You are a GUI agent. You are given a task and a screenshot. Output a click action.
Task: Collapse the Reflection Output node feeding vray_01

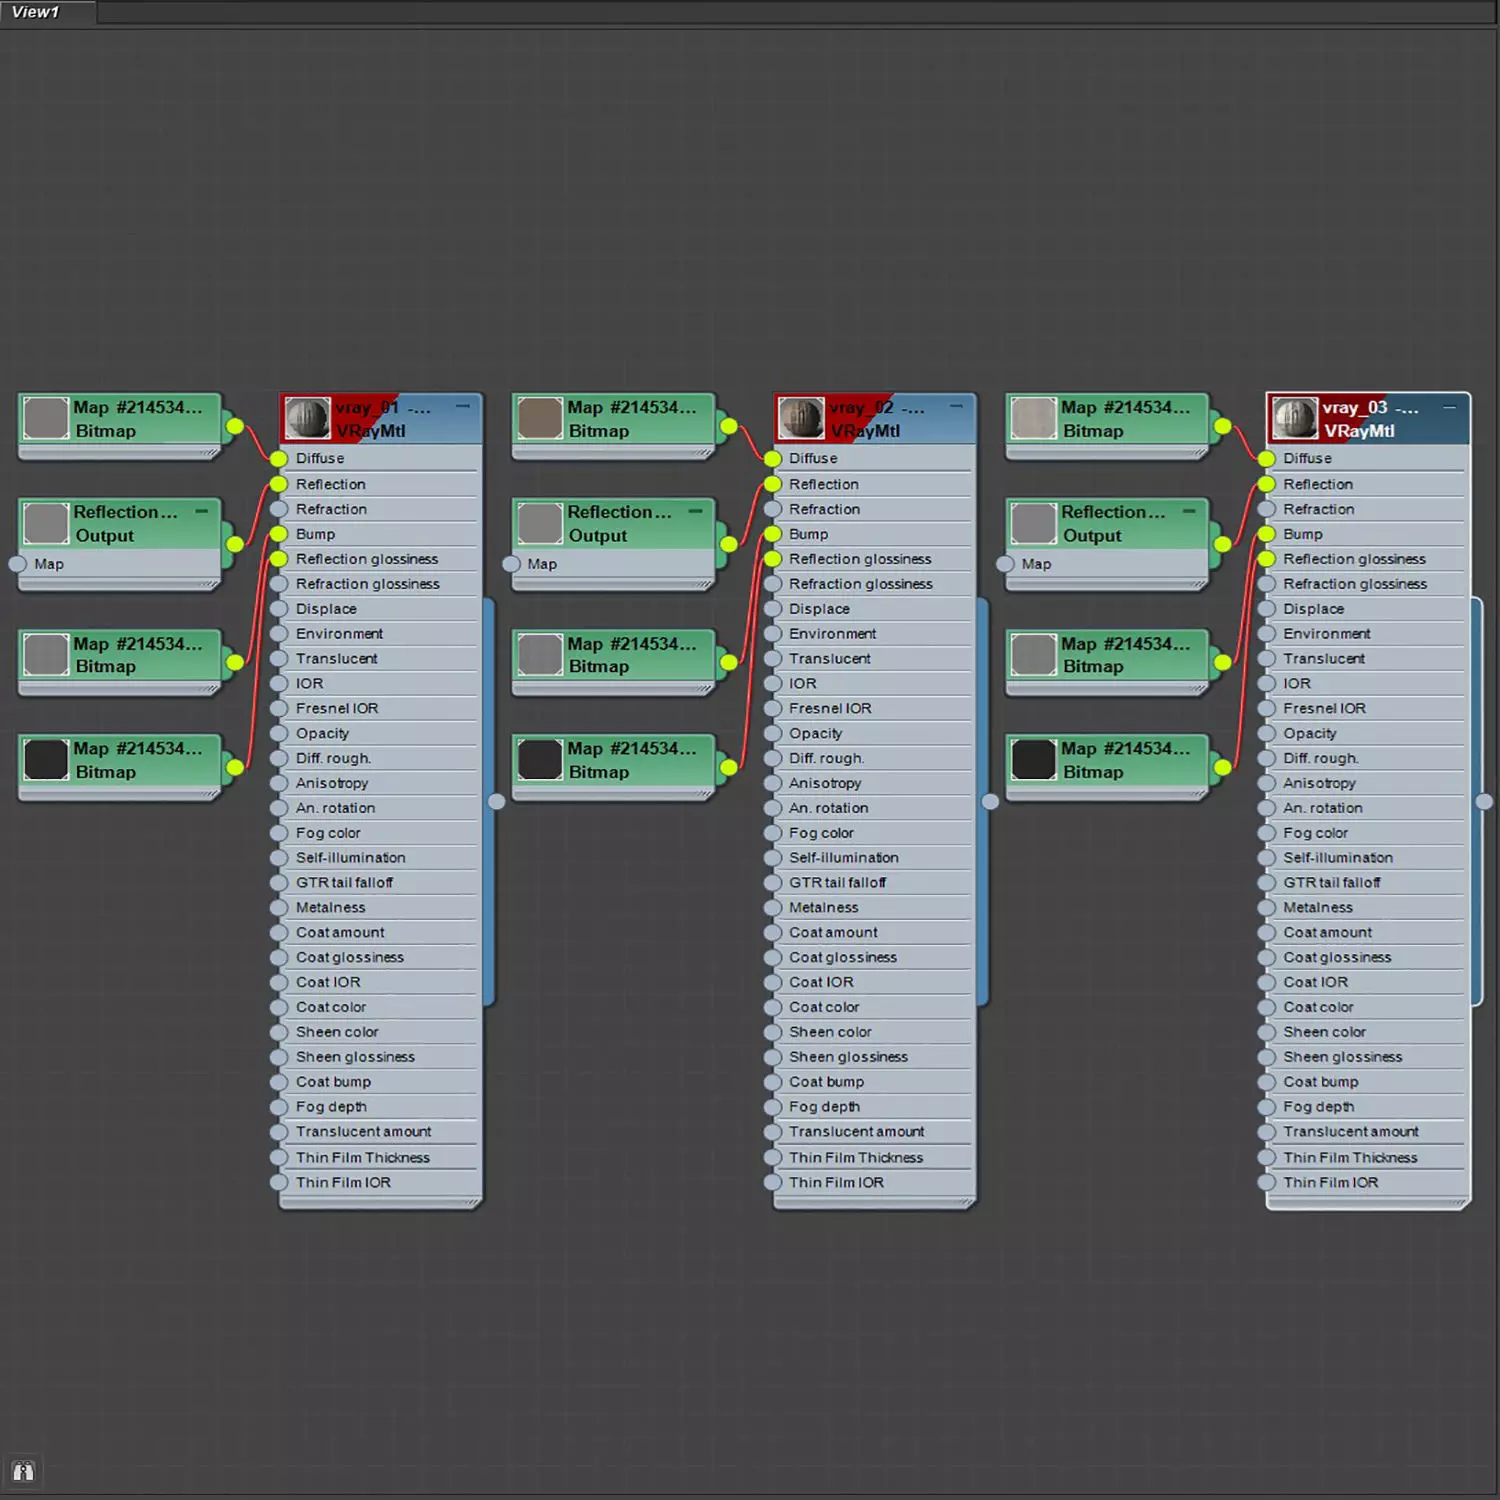coord(202,511)
